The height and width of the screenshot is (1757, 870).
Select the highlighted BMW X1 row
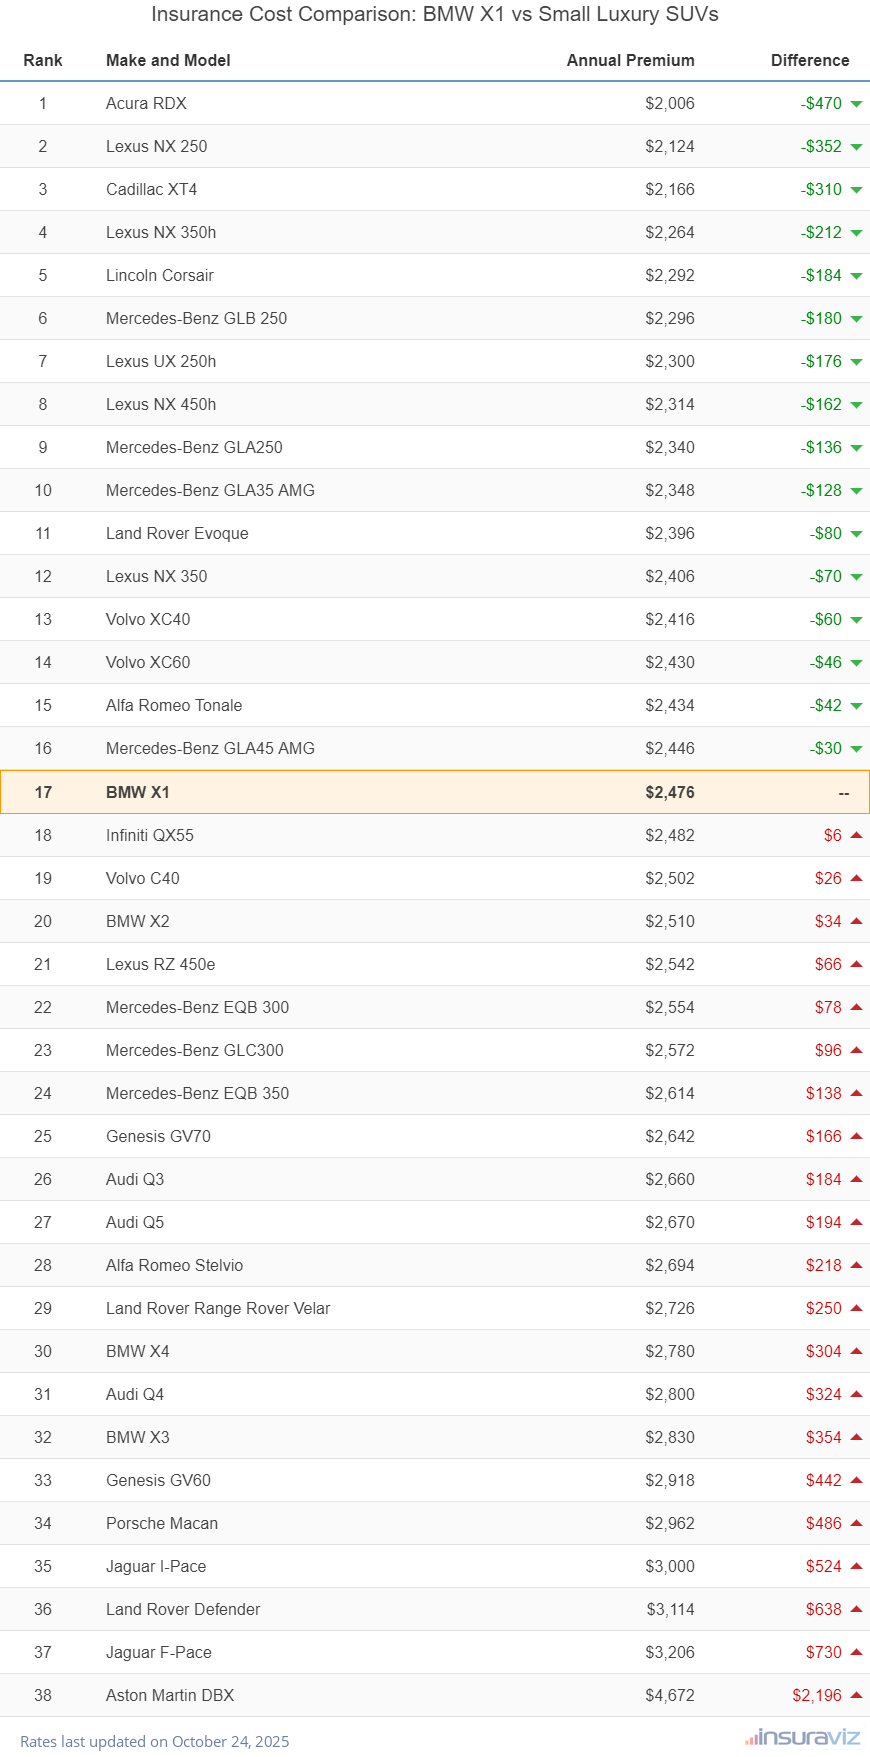point(435,792)
